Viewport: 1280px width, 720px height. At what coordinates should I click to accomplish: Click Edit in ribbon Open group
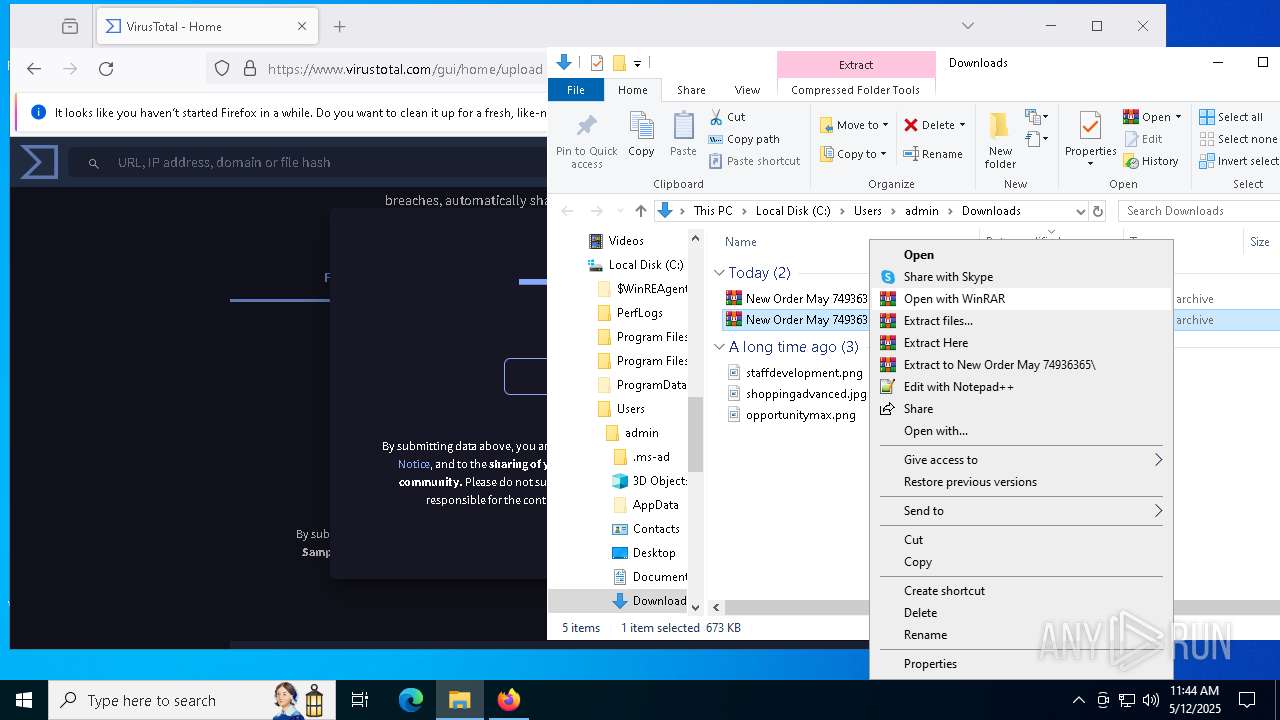tap(1143, 139)
